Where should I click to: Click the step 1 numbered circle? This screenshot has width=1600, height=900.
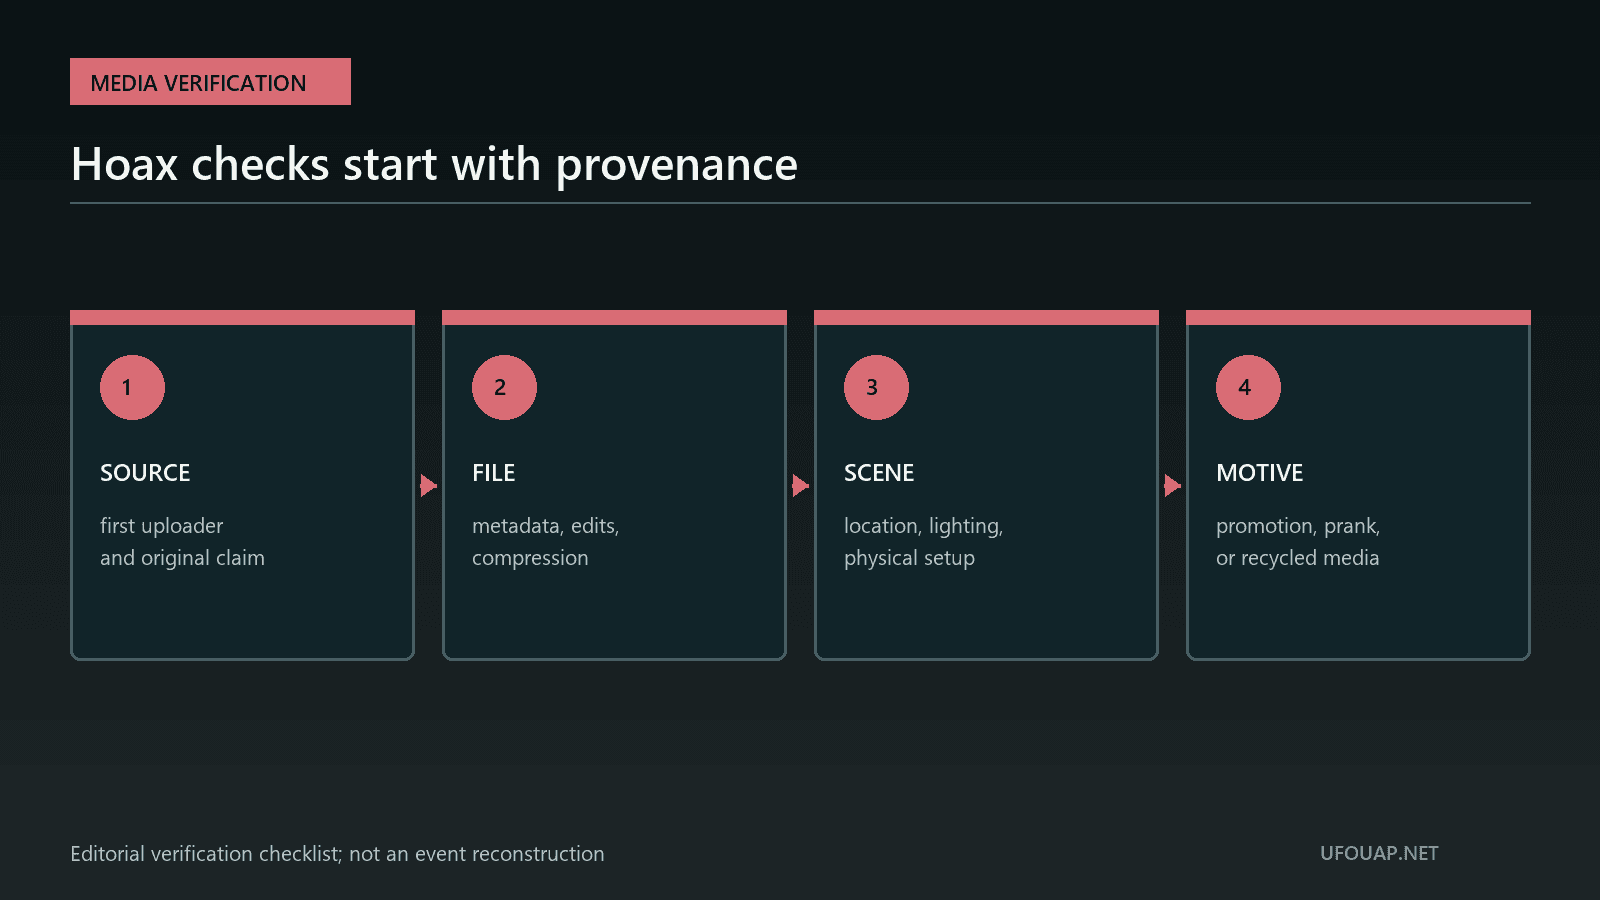pyautogui.click(x=132, y=387)
